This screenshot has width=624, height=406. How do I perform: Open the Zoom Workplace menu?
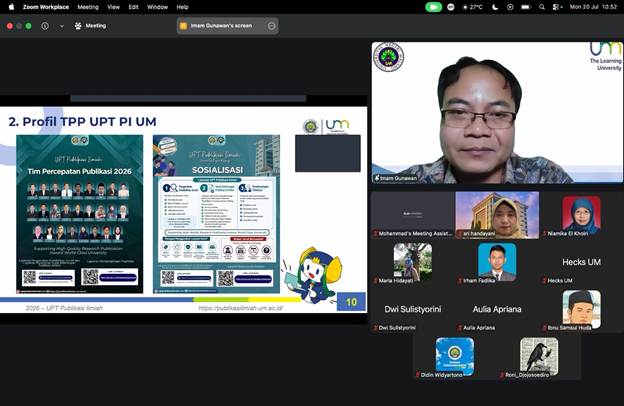tap(46, 7)
